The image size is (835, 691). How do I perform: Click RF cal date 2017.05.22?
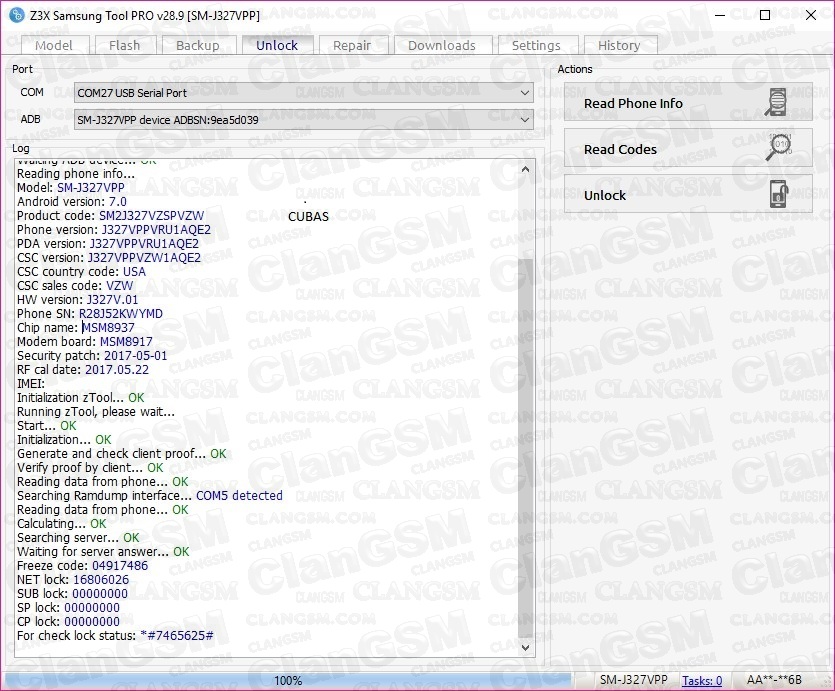tap(117, 369)
